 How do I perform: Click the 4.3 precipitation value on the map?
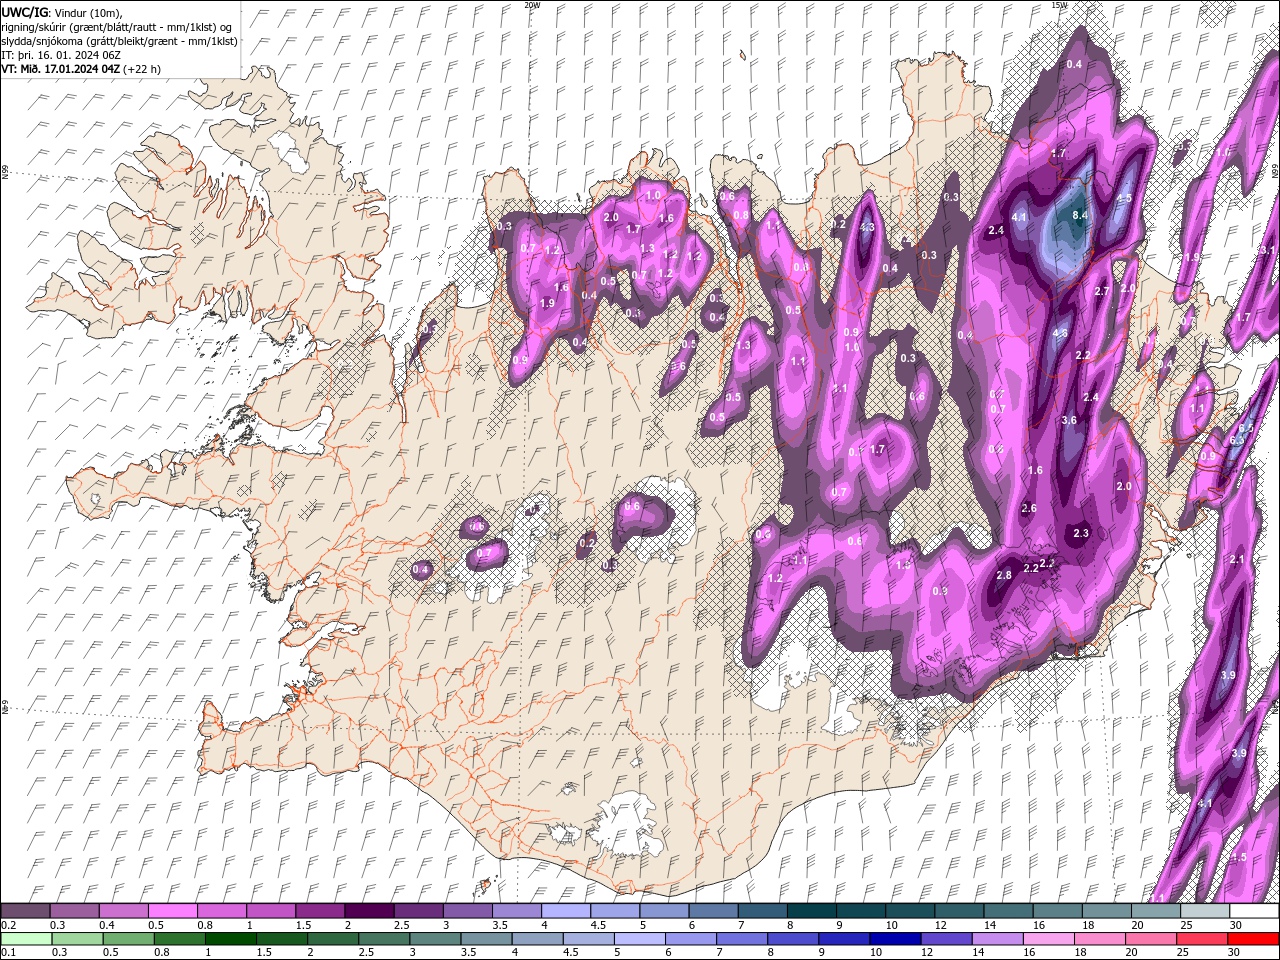click(867, 227)
